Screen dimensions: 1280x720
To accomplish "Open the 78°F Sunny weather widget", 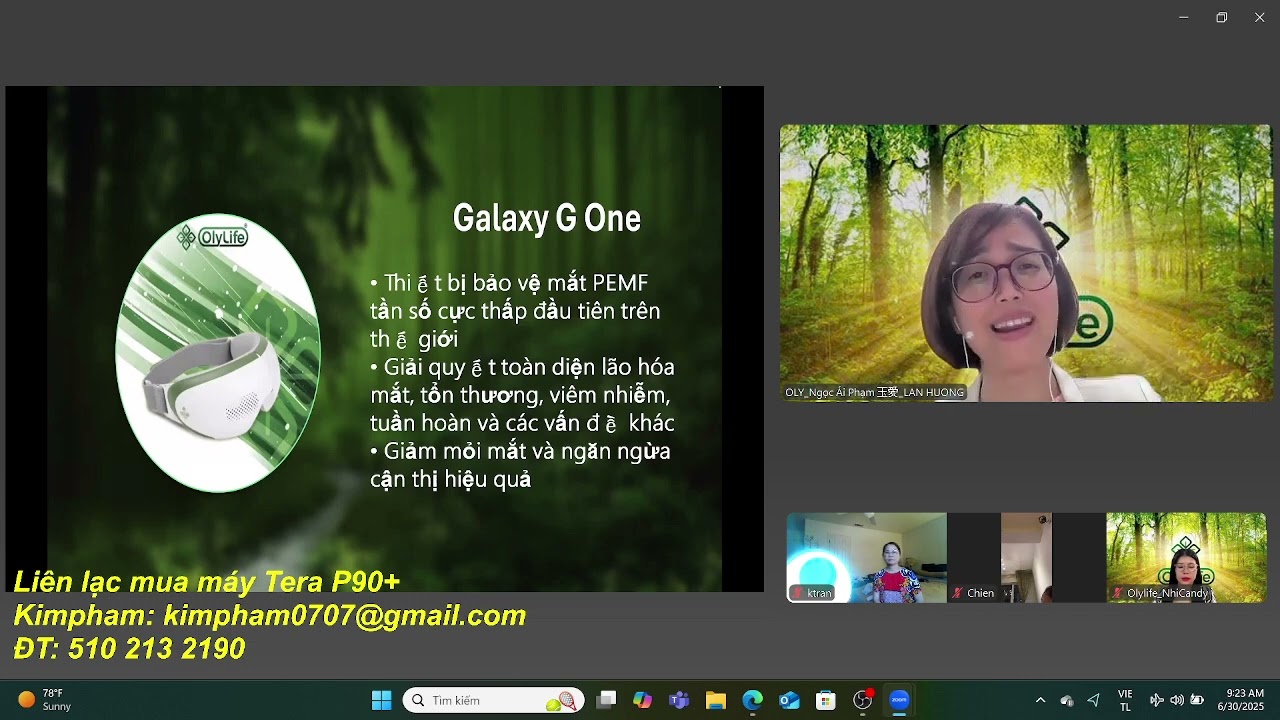I will 45,700.
